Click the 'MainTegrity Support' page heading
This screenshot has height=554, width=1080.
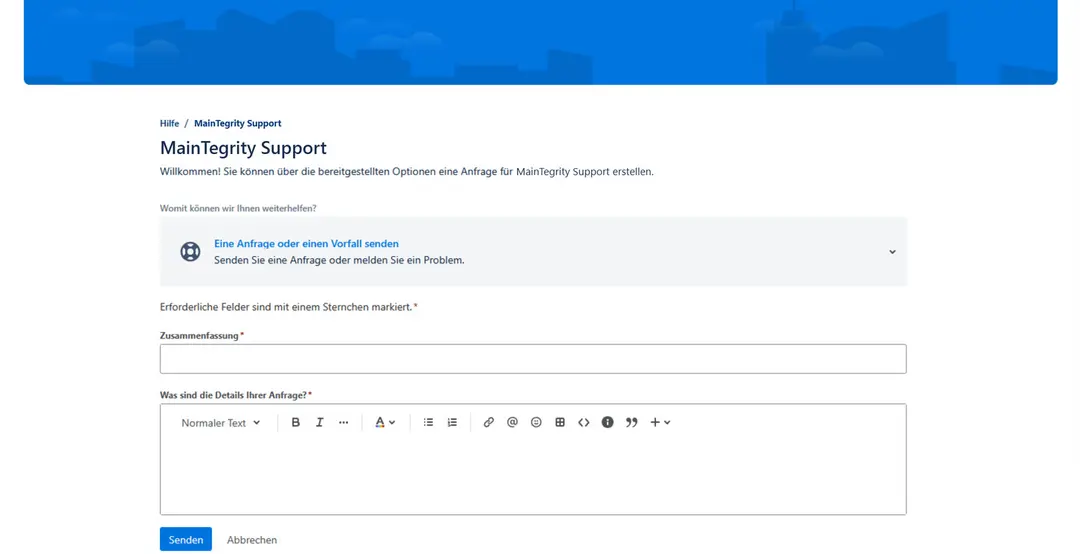[243, 148]
